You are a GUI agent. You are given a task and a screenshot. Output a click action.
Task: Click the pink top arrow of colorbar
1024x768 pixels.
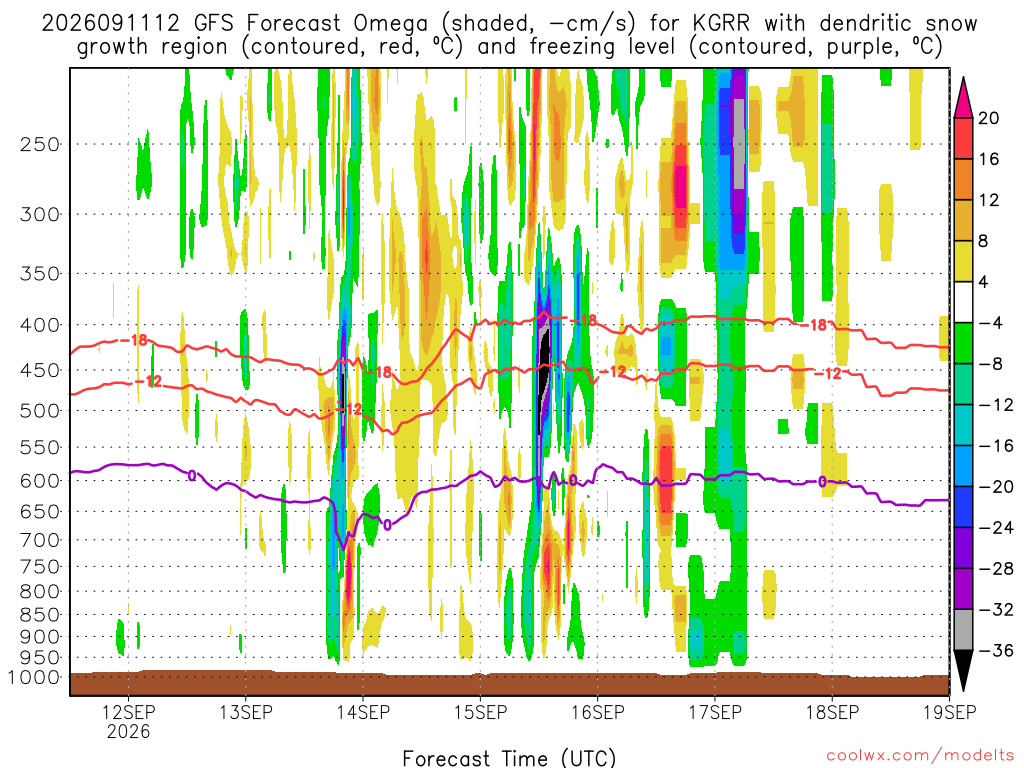pyautogui.click(x=963, y=97)
